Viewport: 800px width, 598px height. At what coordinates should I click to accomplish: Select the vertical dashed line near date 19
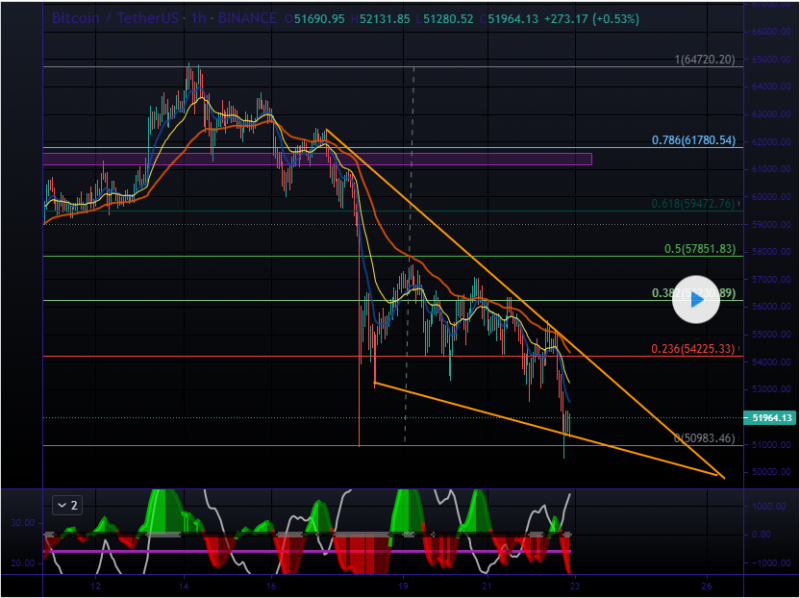(405, 250)
